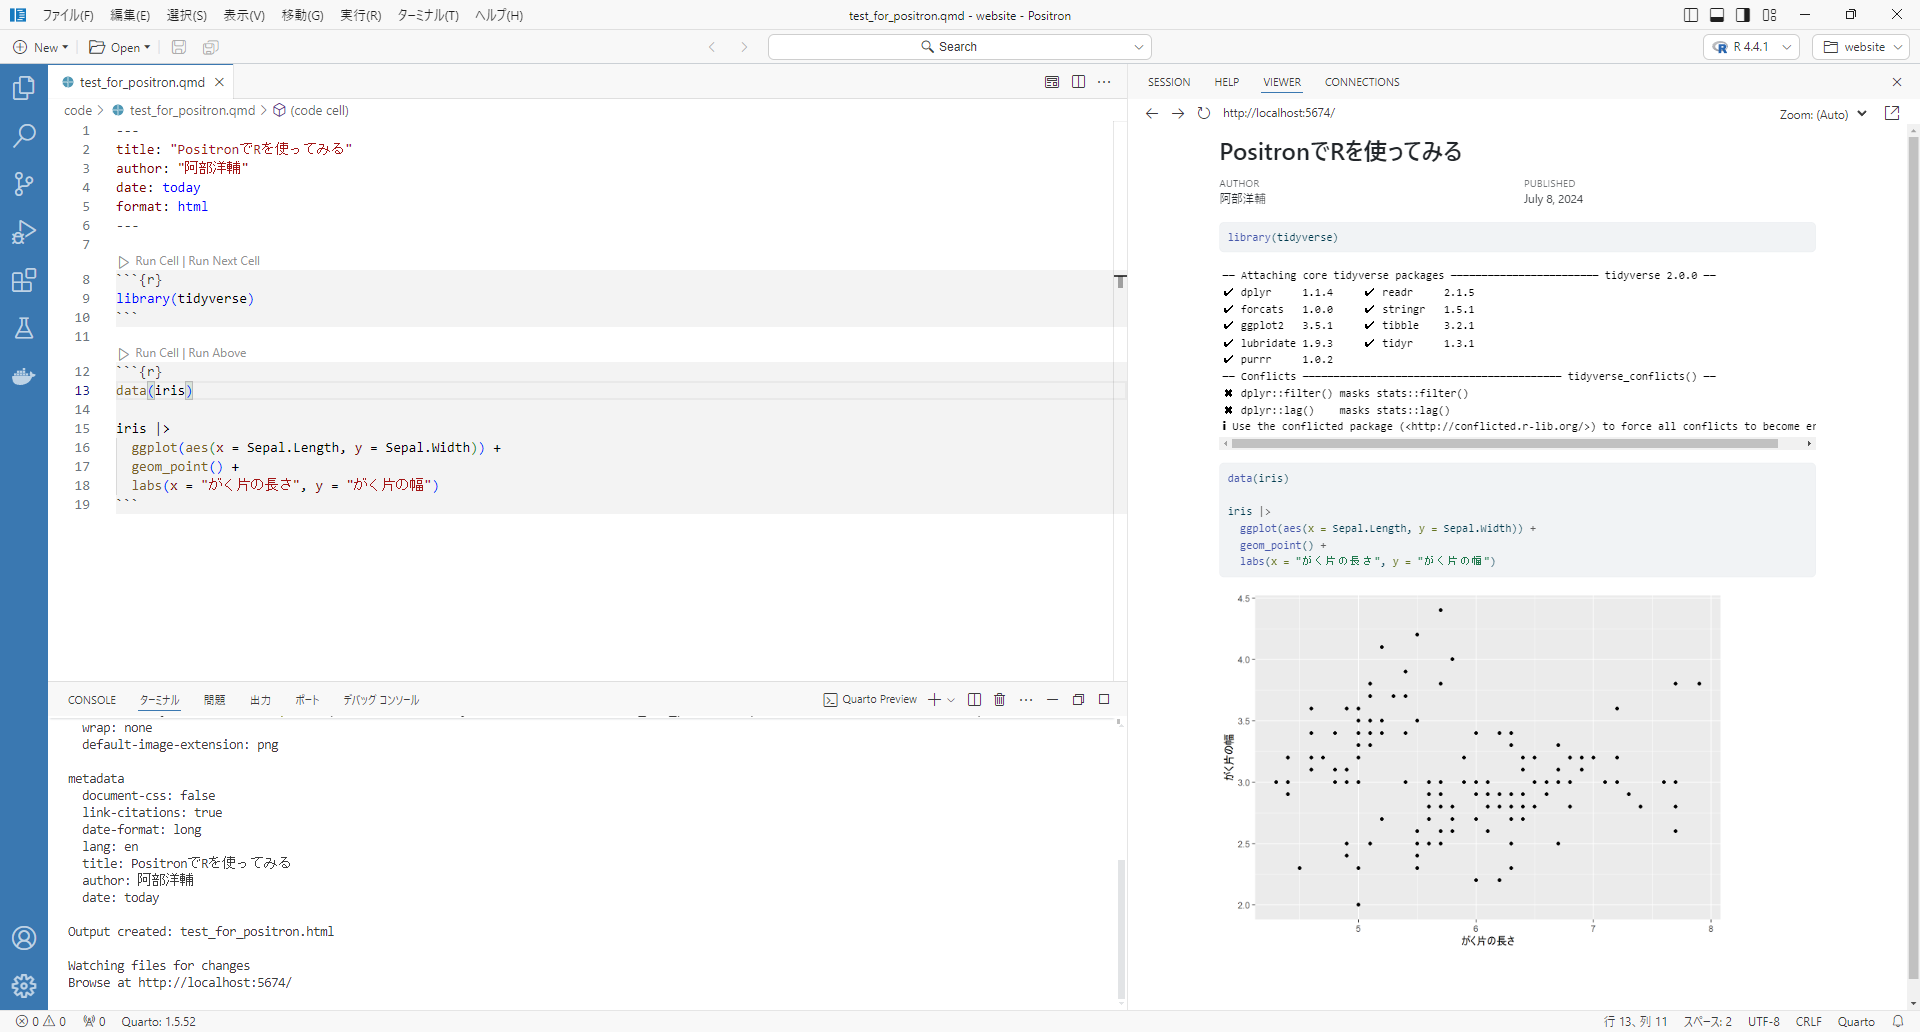The image size is (1920, 1032).
Task: Toggle the primary sidebar layout button
Action: (x=1691, y=15)
